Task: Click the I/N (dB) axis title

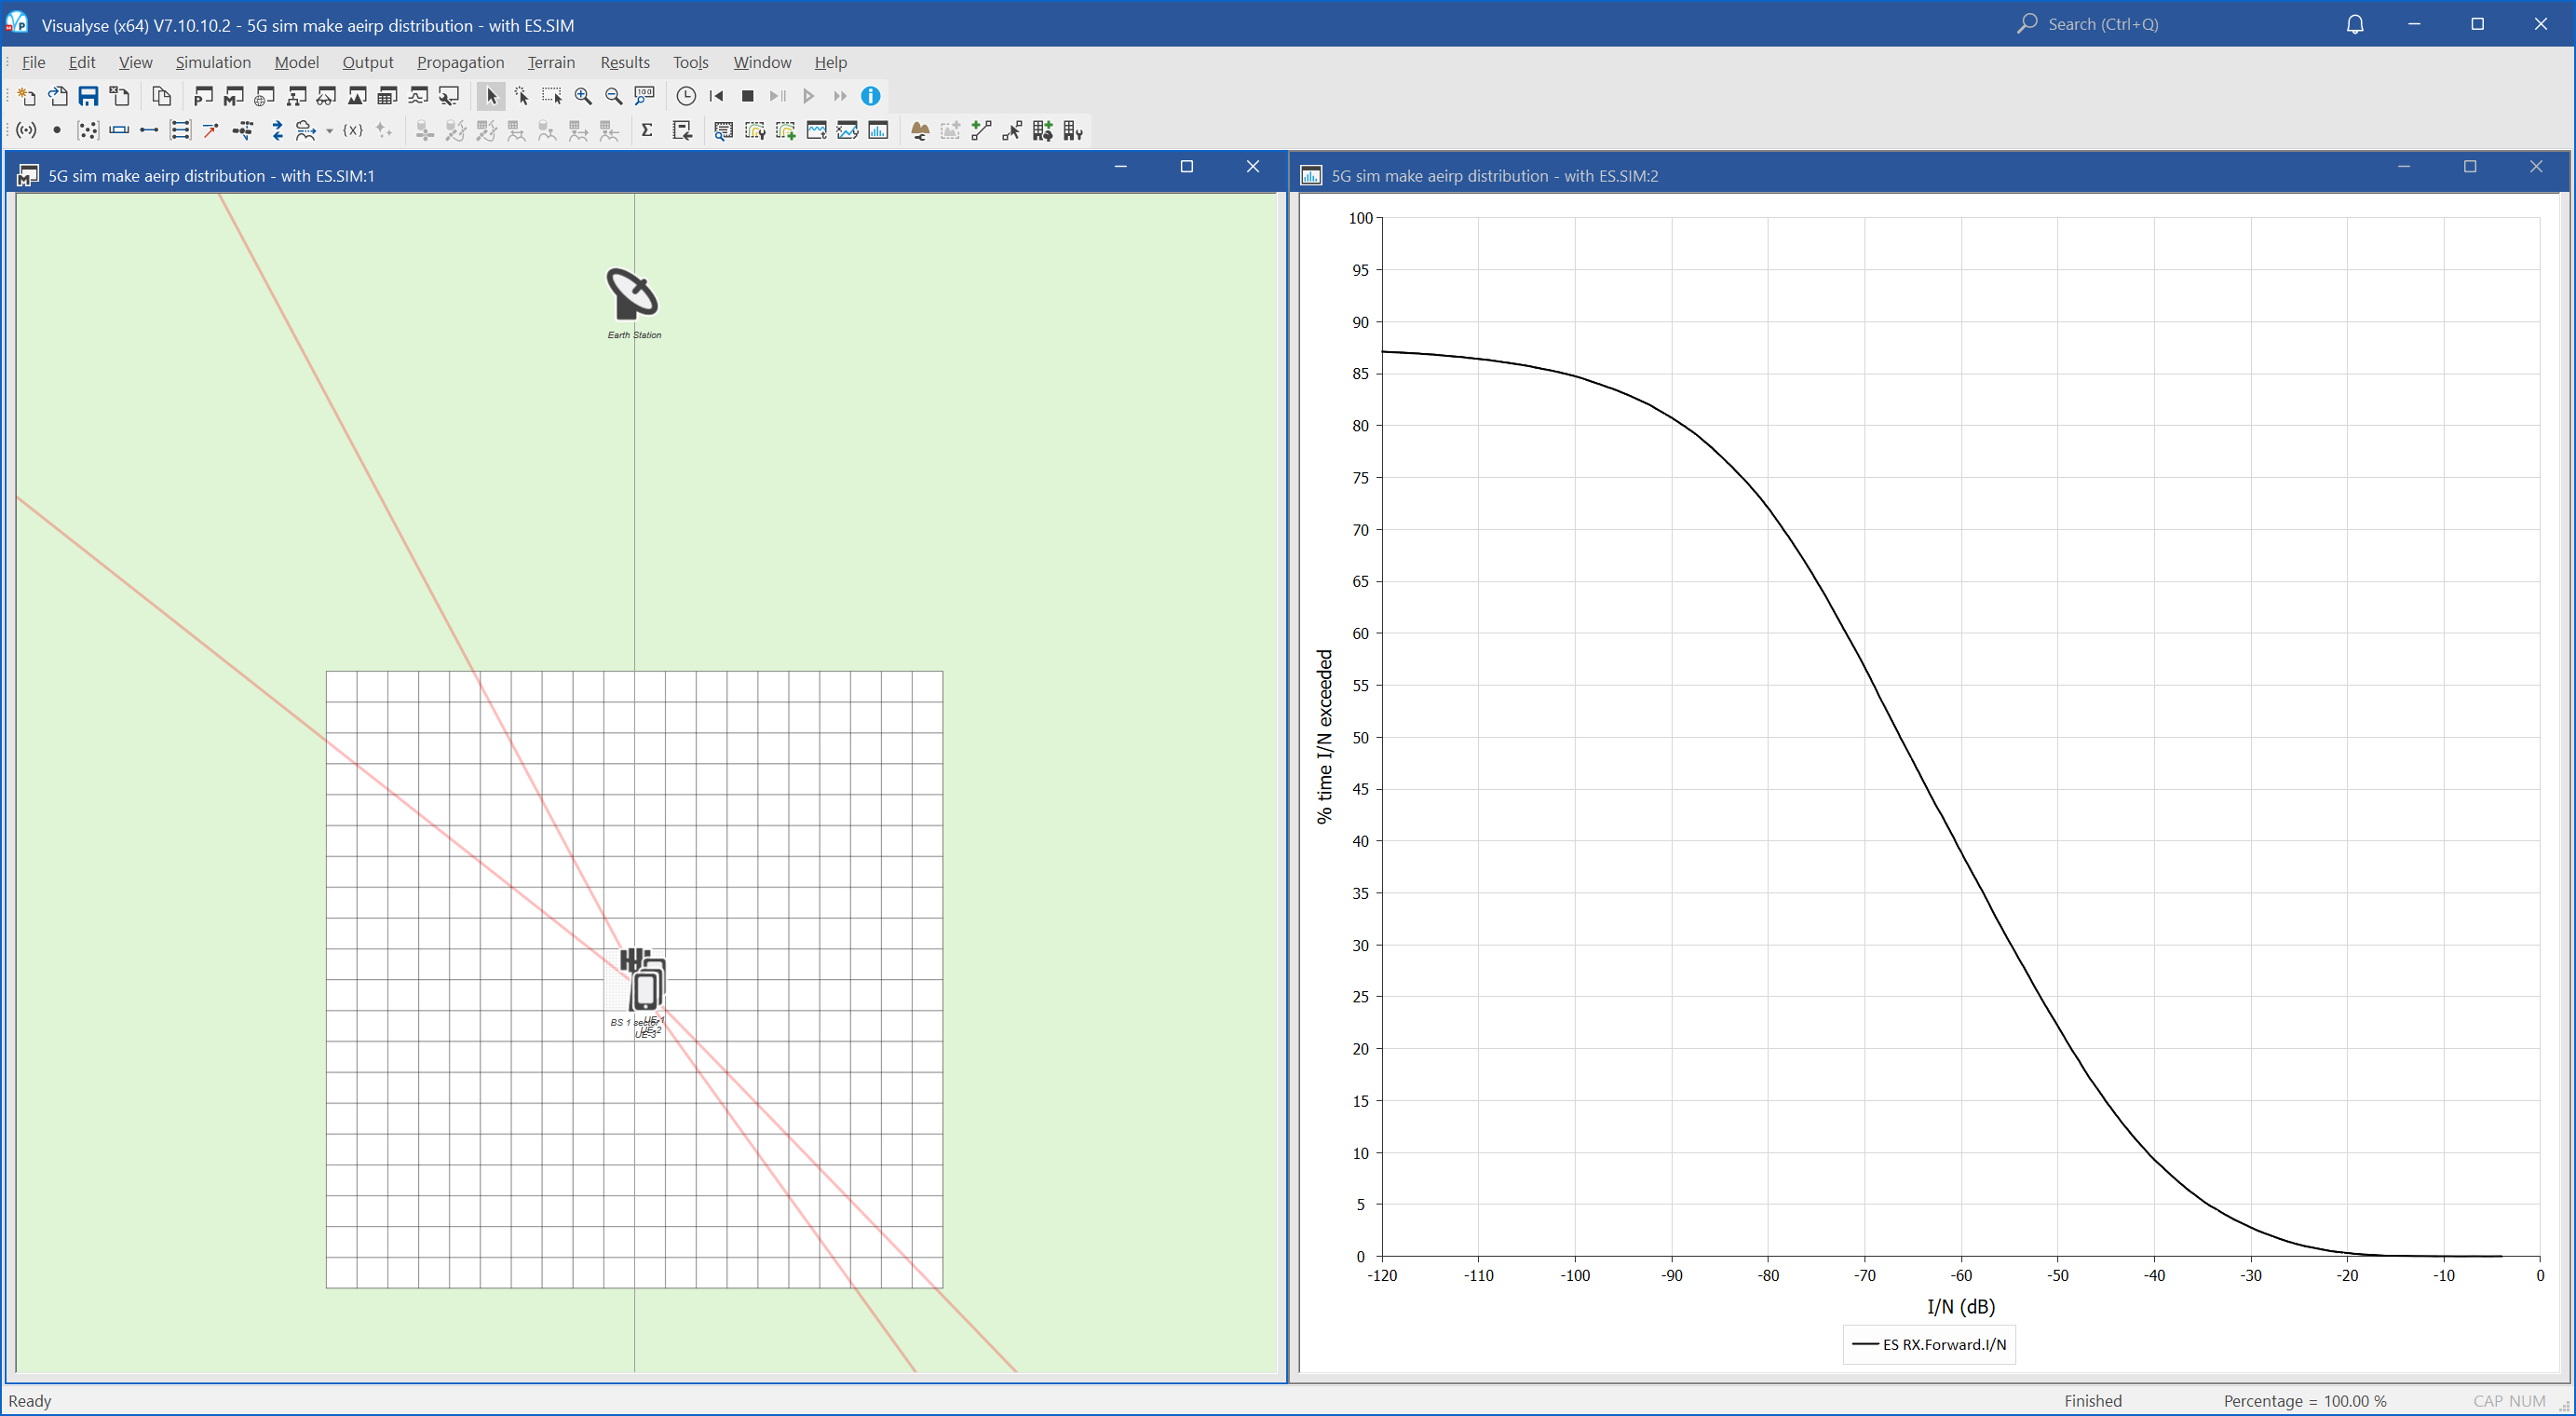Action: (x=1960, y=1306)
